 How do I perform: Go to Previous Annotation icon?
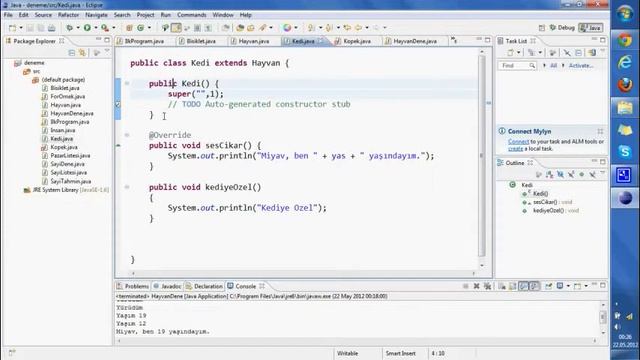[329, 28]
